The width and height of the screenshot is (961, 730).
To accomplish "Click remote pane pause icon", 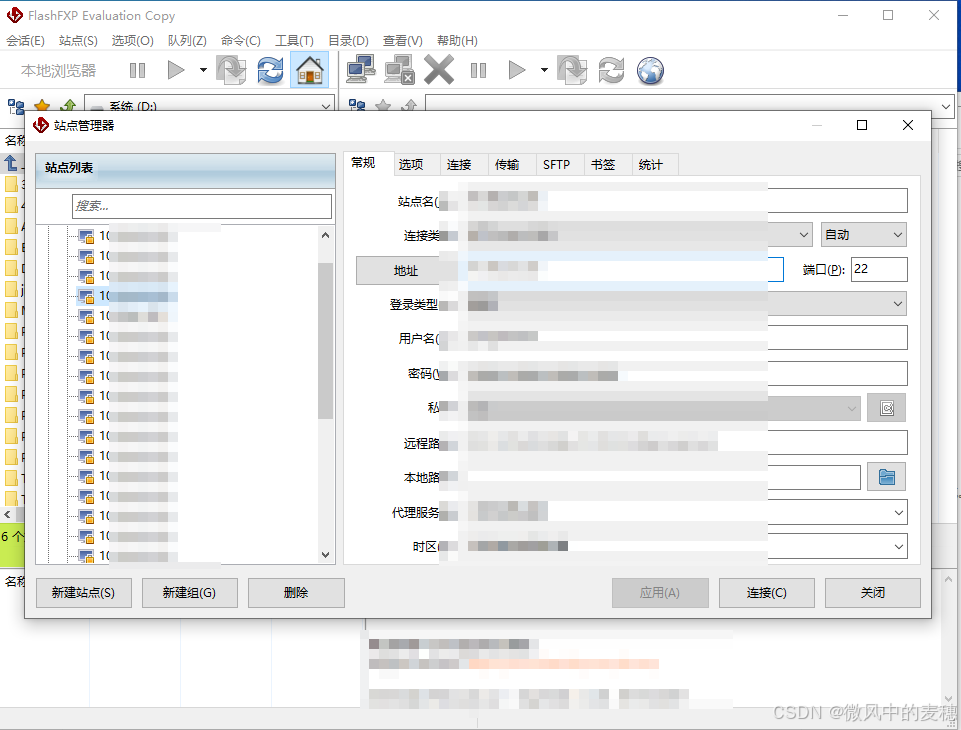I will point(478,70).
